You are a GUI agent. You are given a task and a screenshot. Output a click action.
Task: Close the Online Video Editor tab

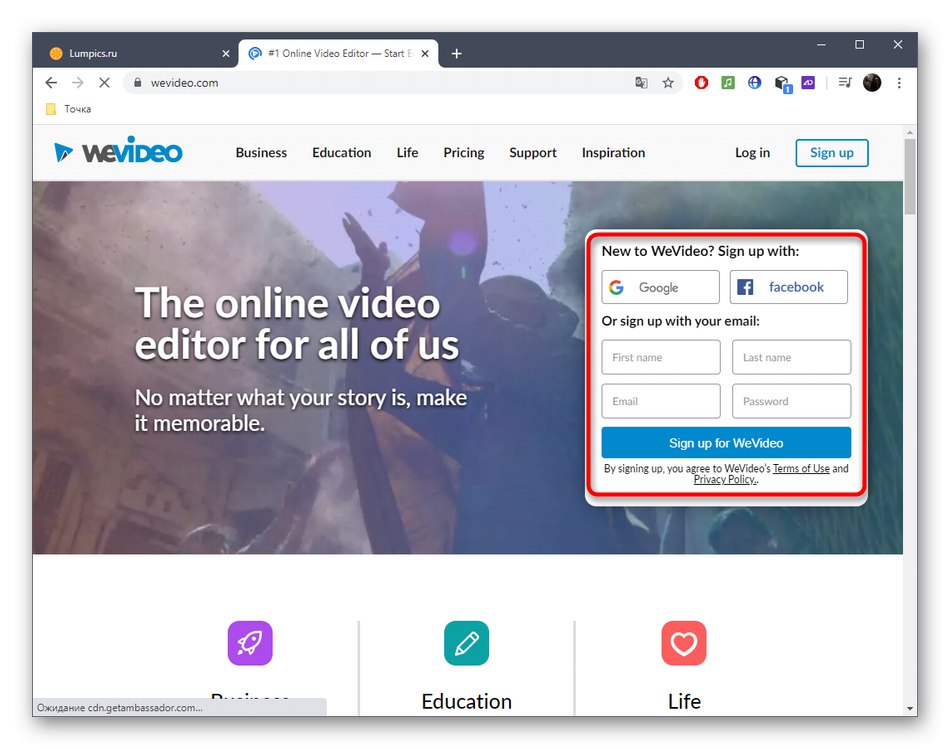tap(425, 53)
